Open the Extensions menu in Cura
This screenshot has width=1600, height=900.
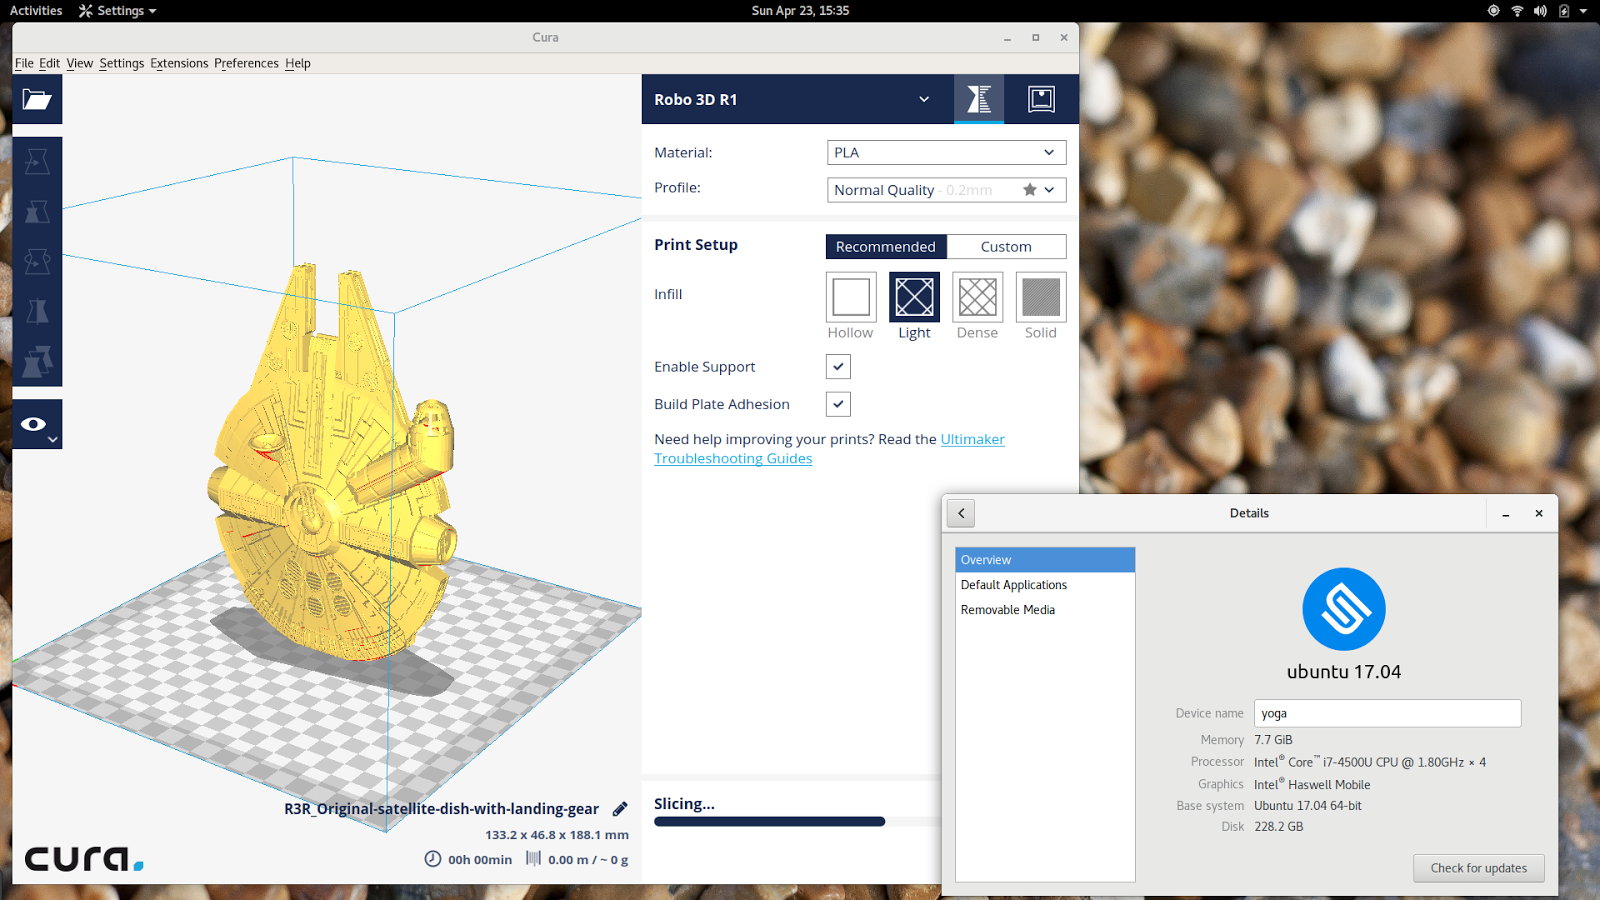point(179,63)
